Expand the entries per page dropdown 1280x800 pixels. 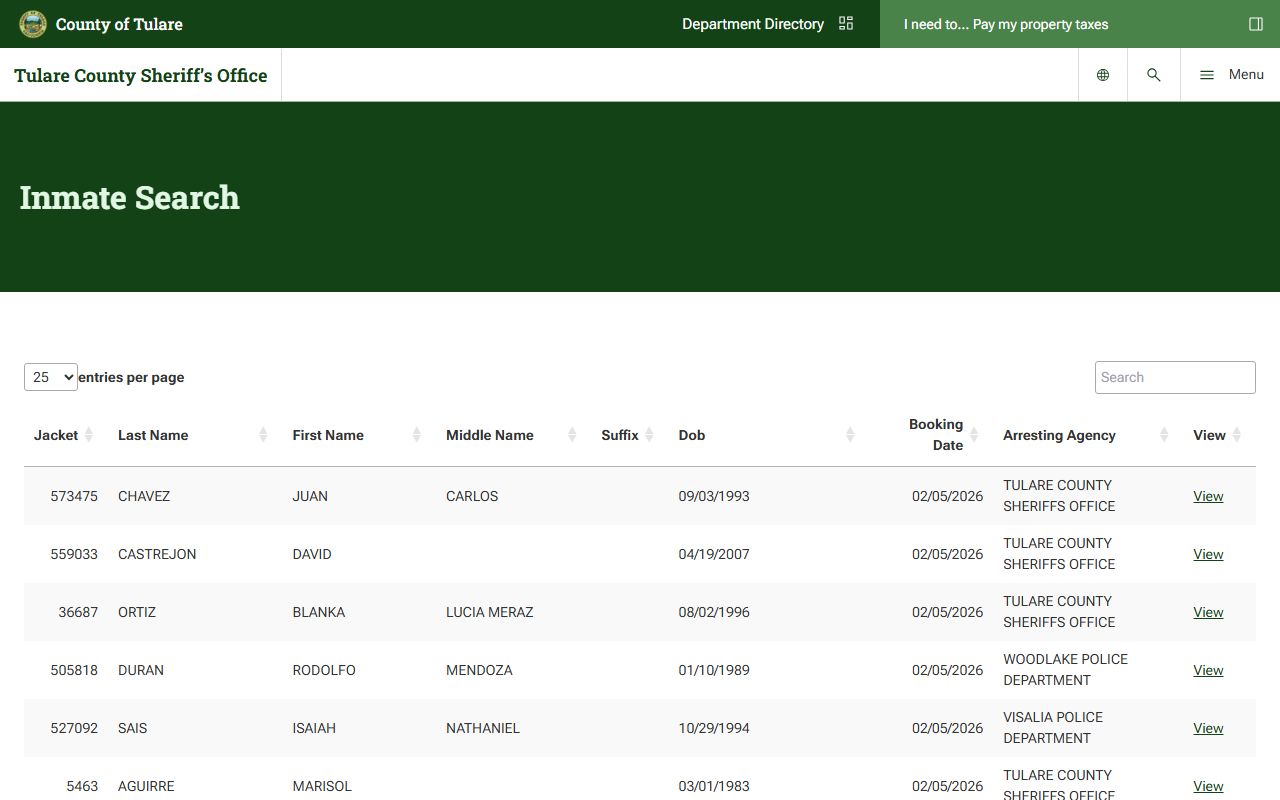tap(51, 377)
